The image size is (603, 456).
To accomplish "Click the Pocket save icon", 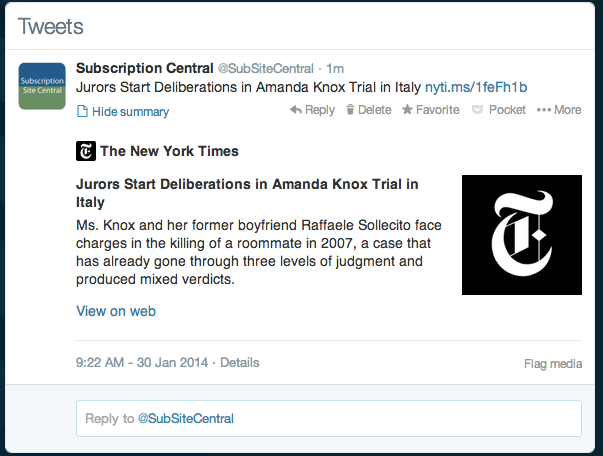I will [477, 110].
